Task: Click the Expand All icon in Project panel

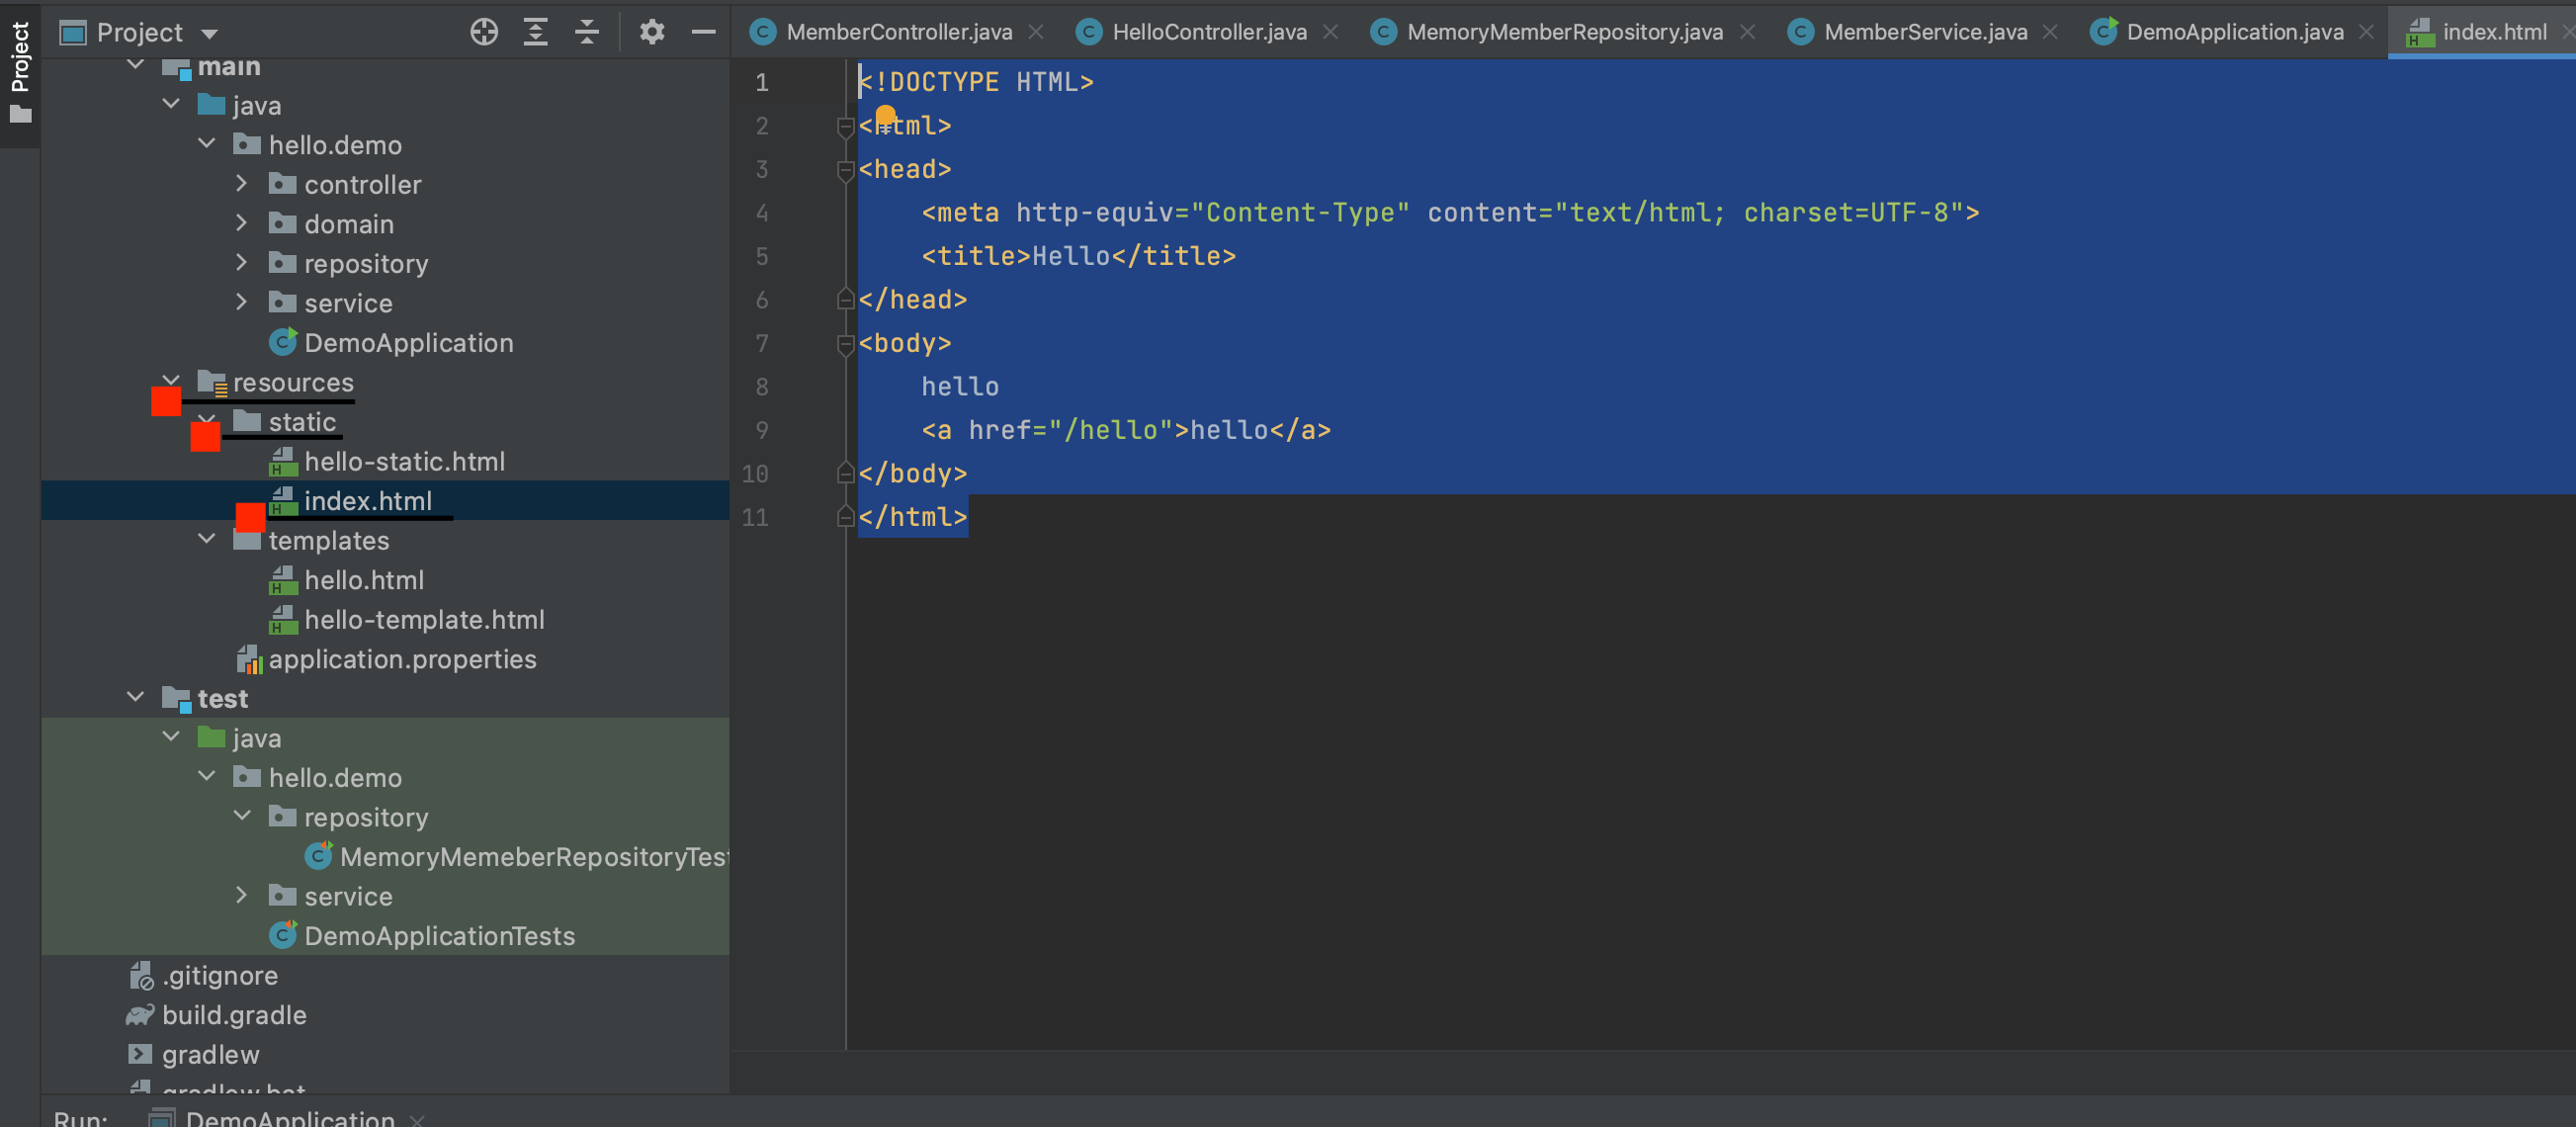Action: click(536, 32)
